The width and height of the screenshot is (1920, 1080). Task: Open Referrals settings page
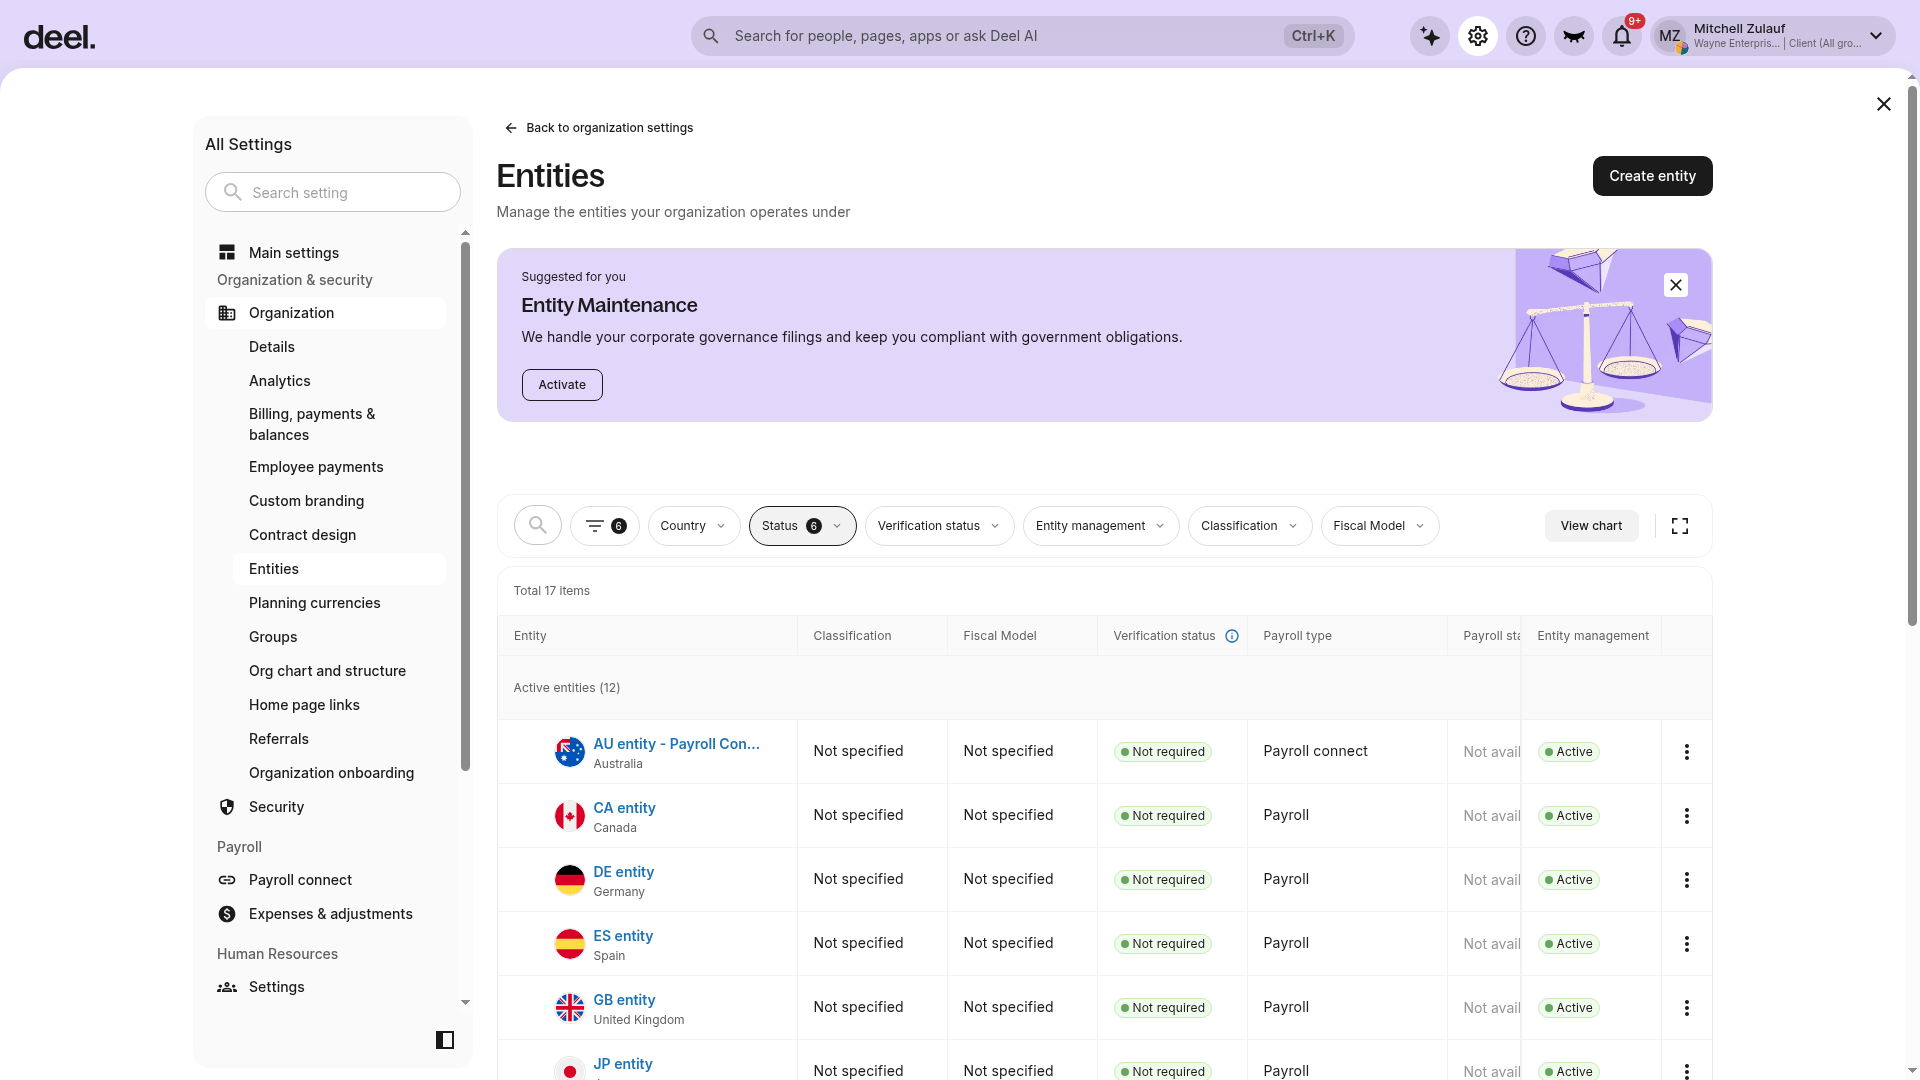279,739
